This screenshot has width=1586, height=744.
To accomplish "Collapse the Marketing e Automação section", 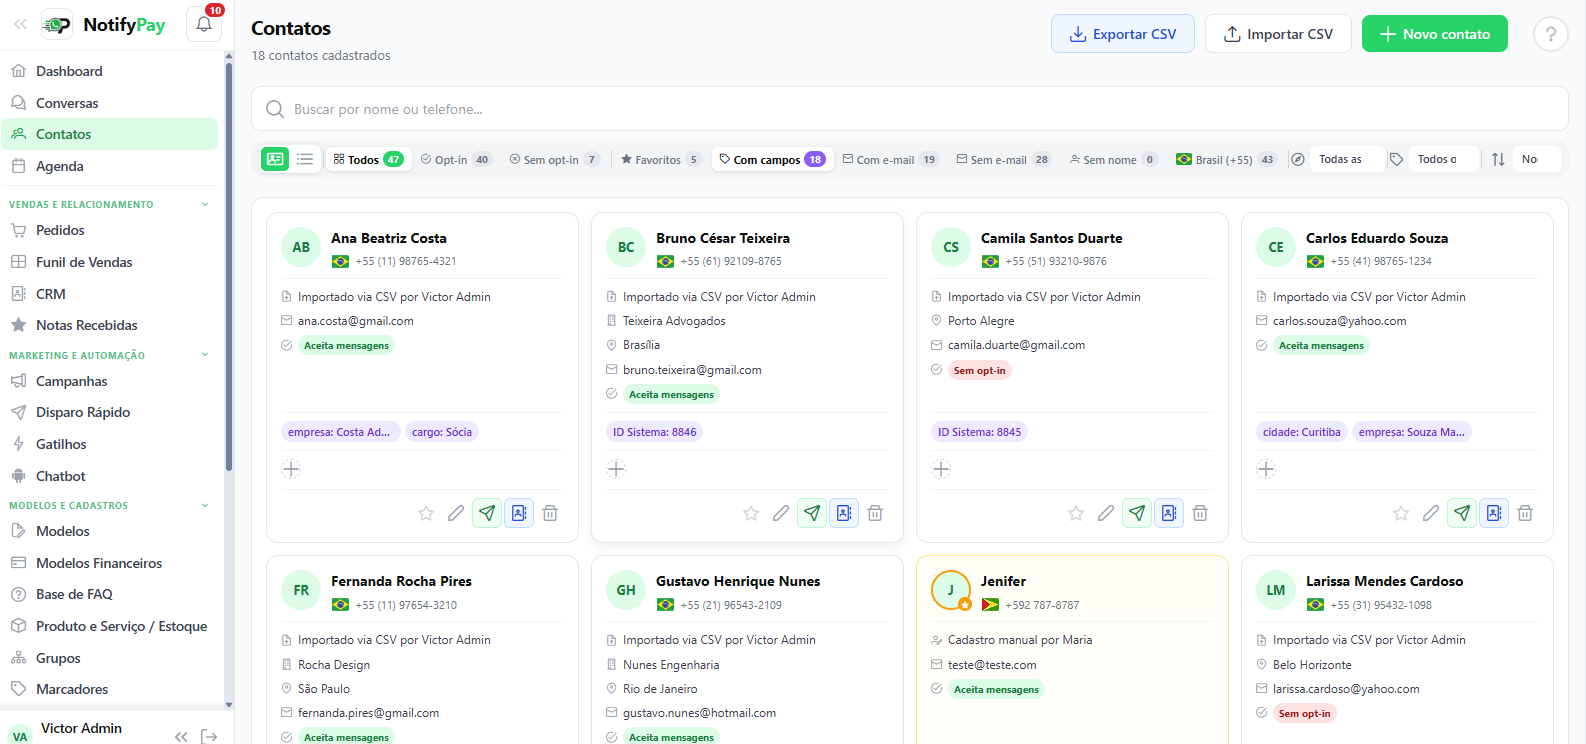I will pyautogui.click(x=205, y=355).
